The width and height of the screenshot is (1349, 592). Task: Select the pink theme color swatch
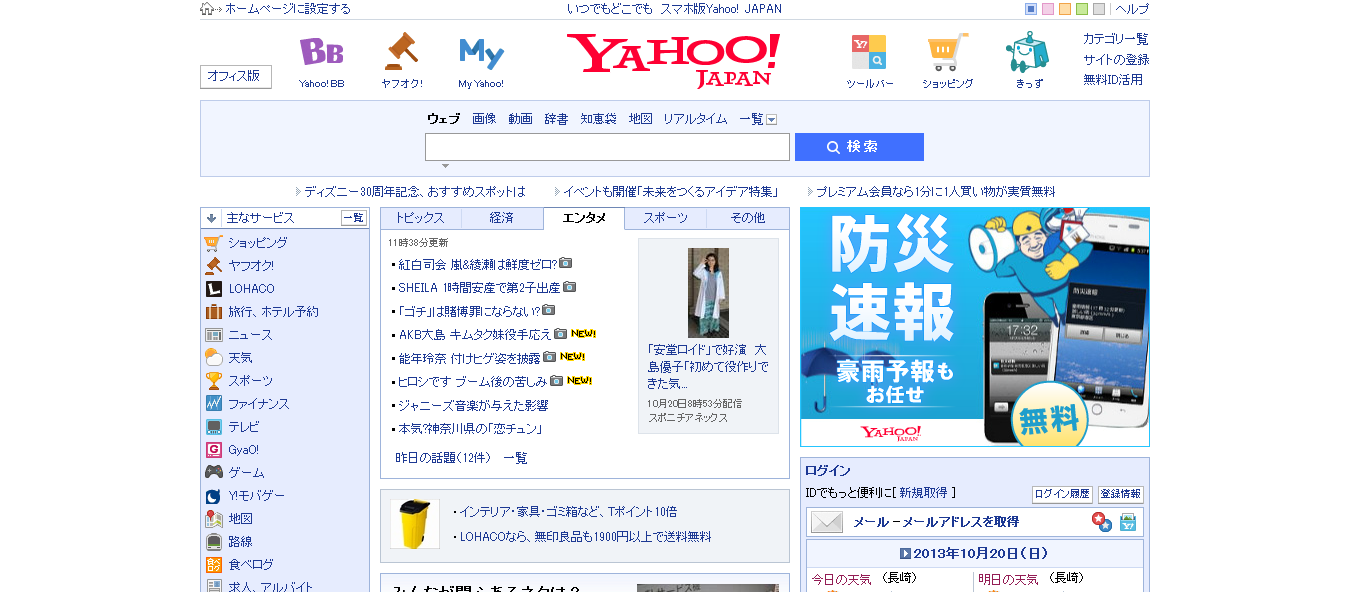tap(1048, 9)
